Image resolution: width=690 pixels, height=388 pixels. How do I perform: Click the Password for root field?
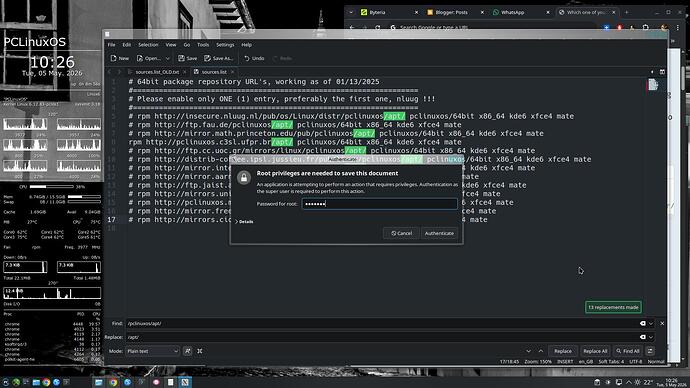[x=379, y=204]
